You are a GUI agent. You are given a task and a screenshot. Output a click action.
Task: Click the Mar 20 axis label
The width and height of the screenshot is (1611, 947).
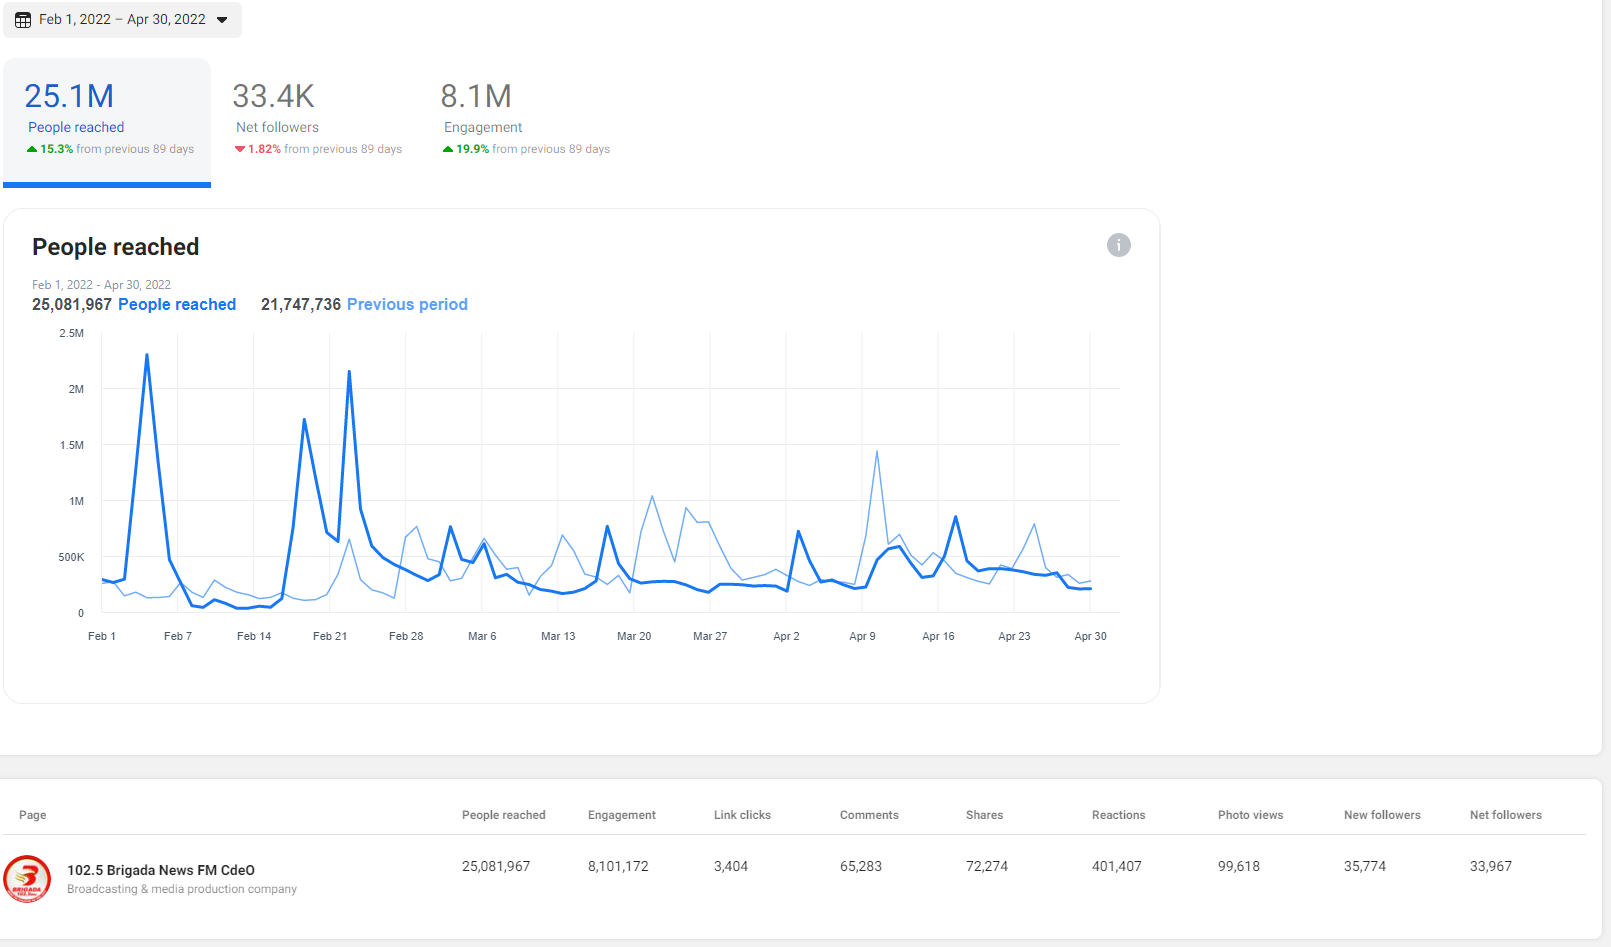click(634, 636)
